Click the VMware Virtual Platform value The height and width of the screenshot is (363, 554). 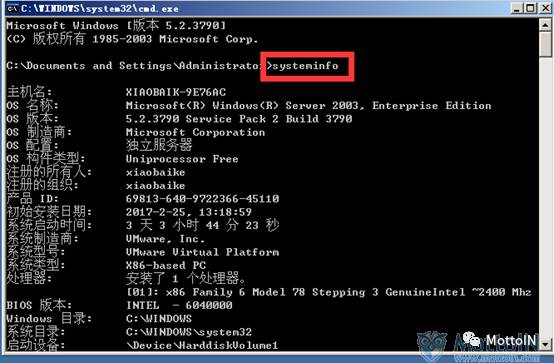[202, 252]
